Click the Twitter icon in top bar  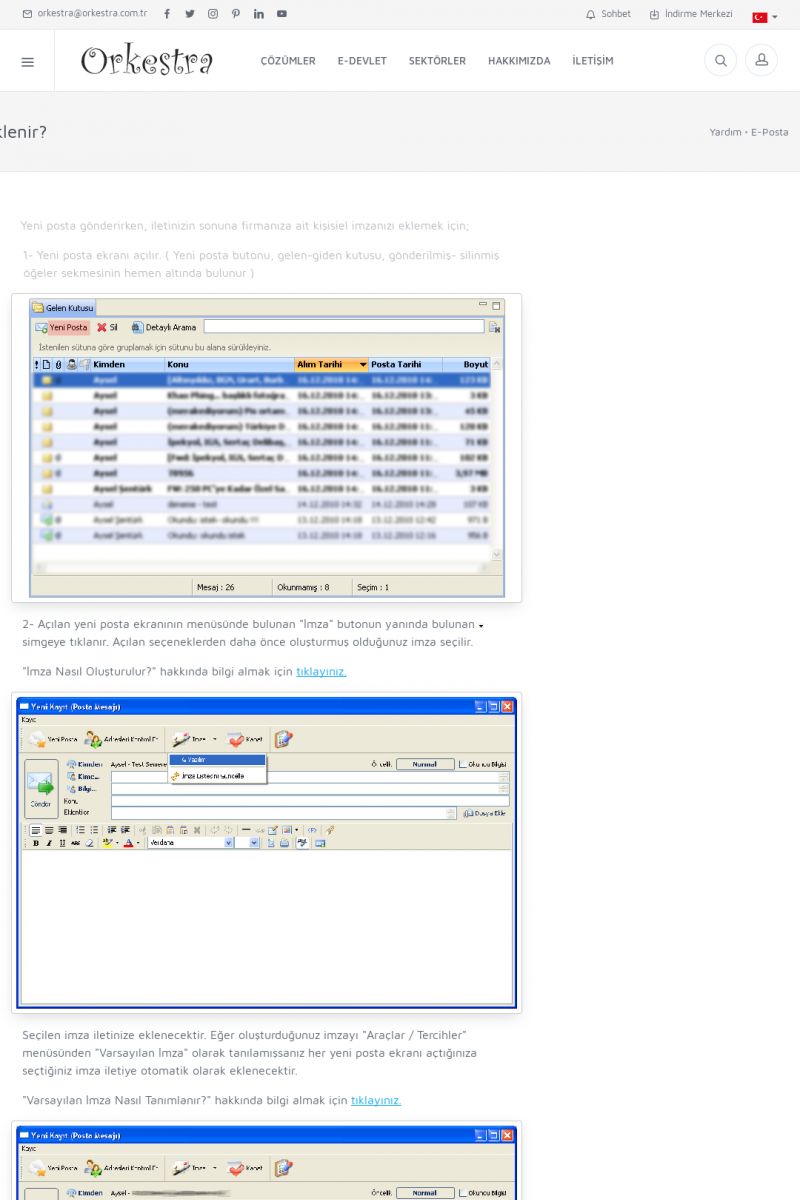[190, 14]
